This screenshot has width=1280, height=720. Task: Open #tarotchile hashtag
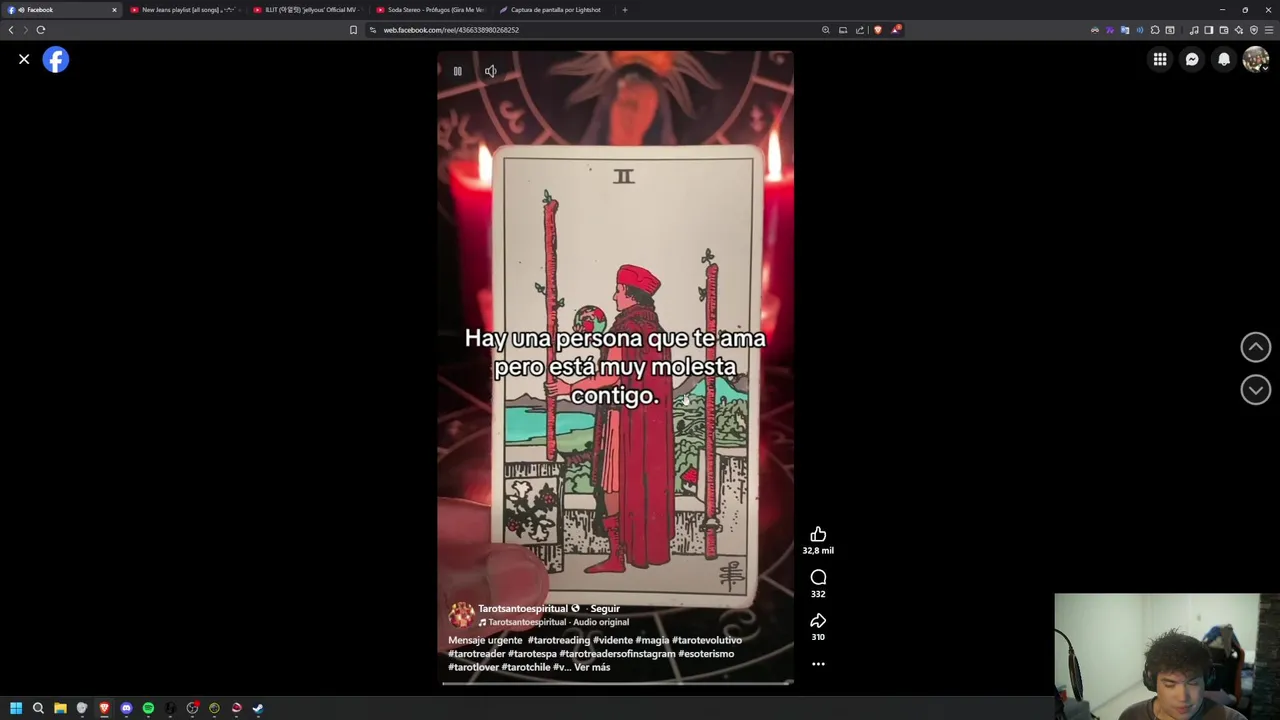click(x=526, y=667)
